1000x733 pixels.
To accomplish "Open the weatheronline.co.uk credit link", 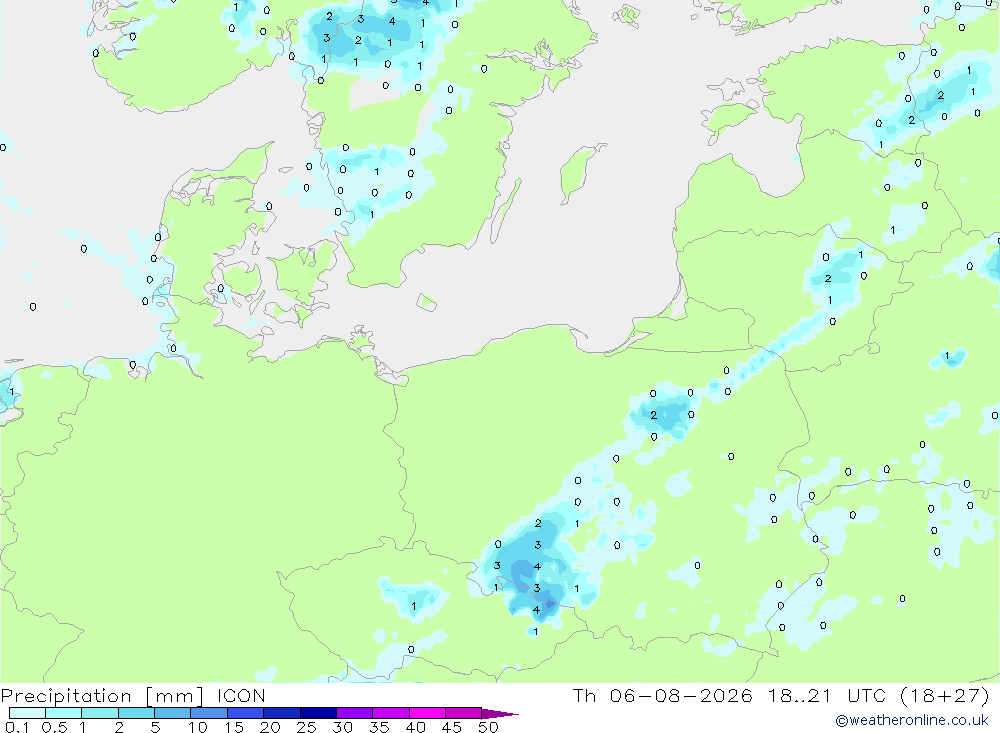I will 912,720.
